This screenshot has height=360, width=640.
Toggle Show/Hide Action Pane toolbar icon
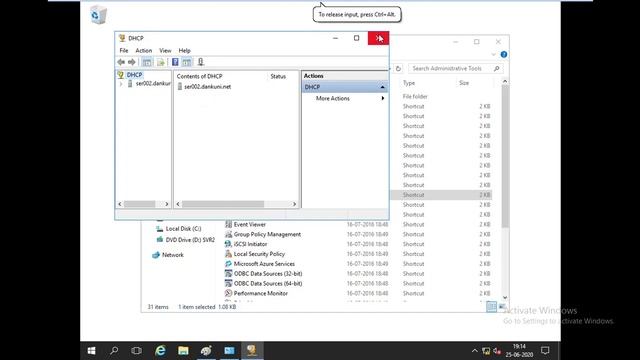[x=187, y=62]
